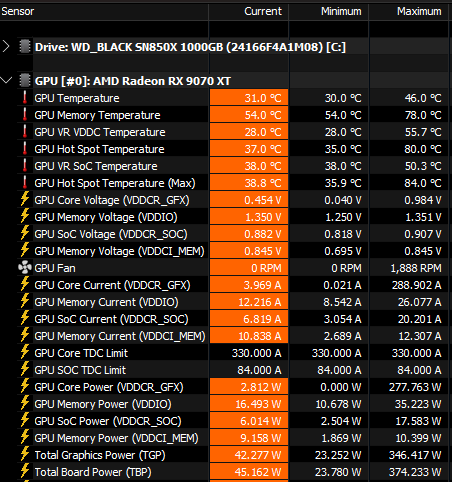The width and height of the screenshot is (452, 482).
Task: Click the maximum value 374.233 W
Action: 415,472
